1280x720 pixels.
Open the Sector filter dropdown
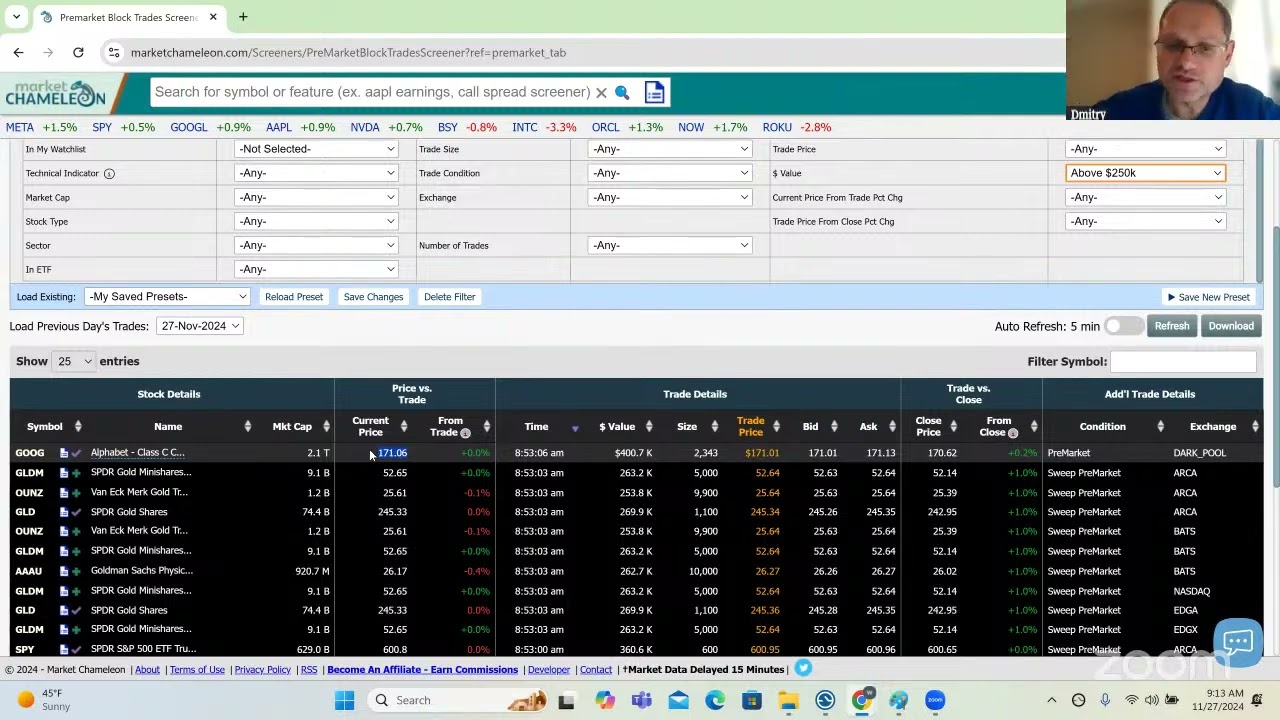click(x=316, y=245)
